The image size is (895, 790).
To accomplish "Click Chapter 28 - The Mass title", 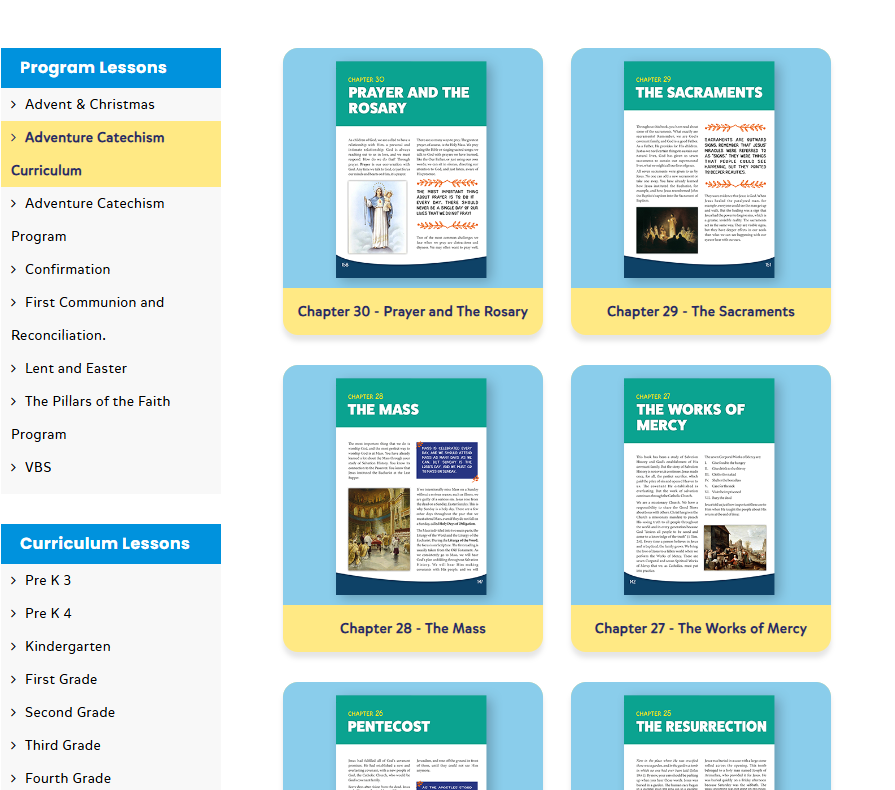I will pyautogui.click(x=412, y=628).
